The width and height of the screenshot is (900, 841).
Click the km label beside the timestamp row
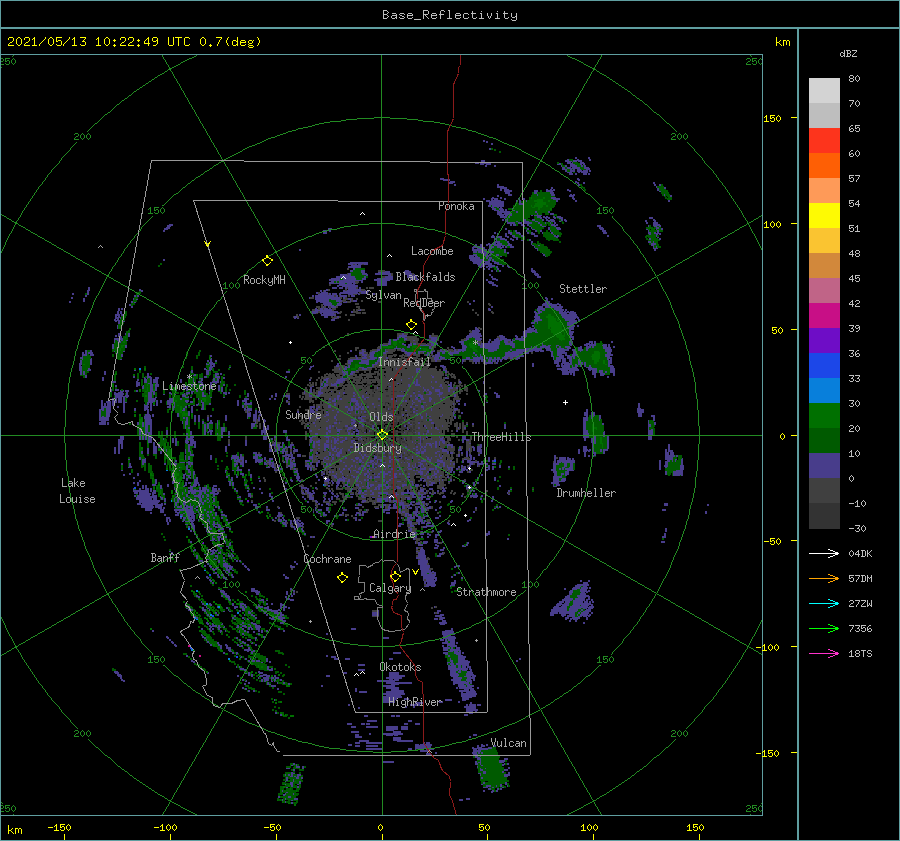782,42
